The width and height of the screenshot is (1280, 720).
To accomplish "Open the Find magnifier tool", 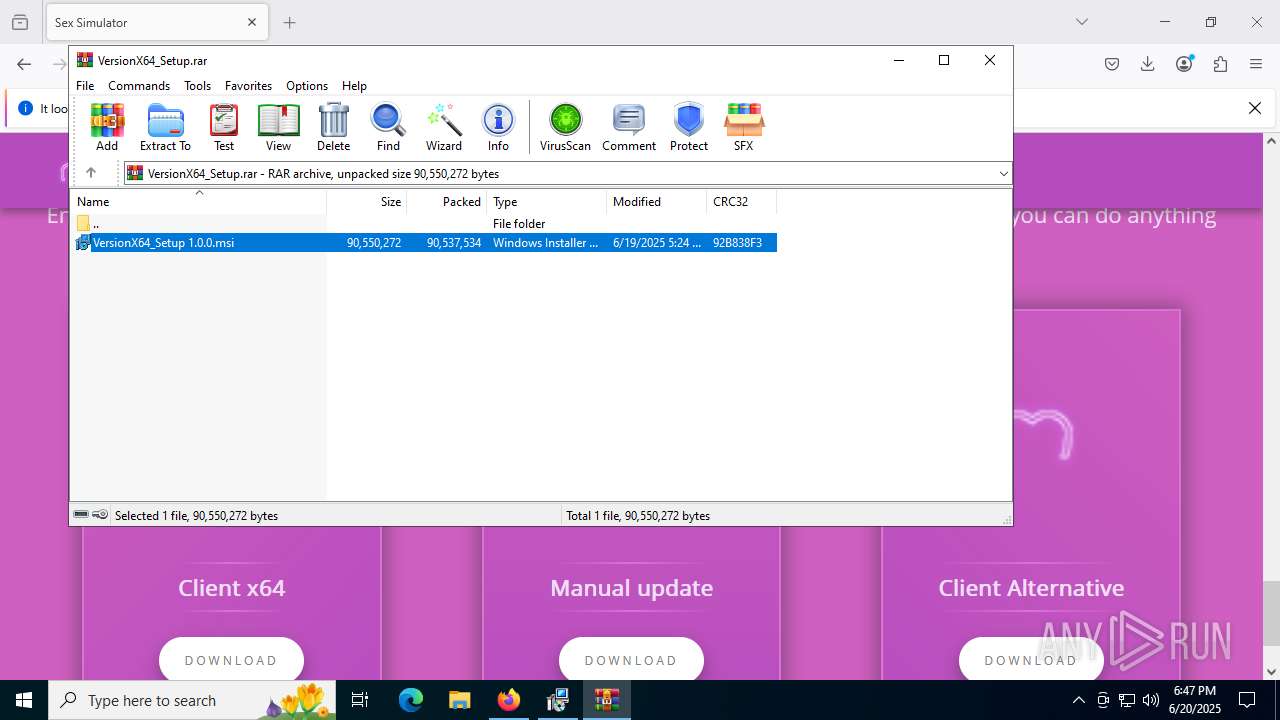I will [x=388, y=127].
